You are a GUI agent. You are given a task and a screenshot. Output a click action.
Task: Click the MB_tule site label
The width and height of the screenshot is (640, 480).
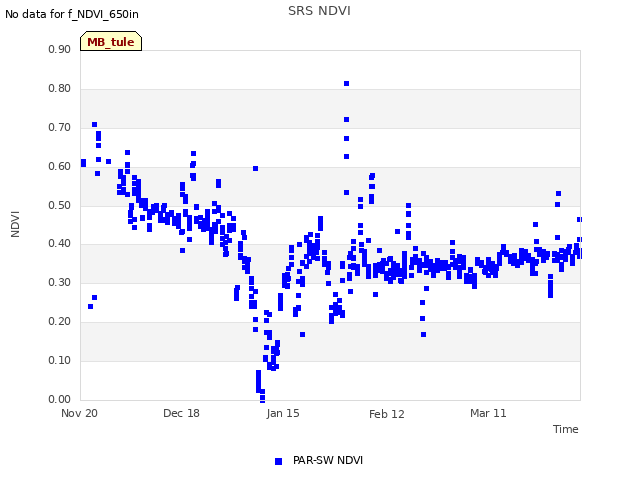111,42
